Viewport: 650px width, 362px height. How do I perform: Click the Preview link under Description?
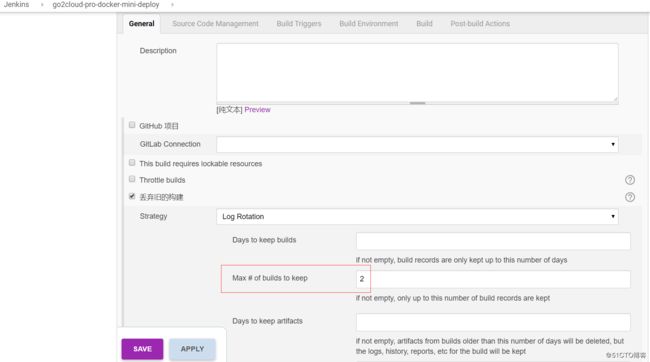tap(257, 109)
